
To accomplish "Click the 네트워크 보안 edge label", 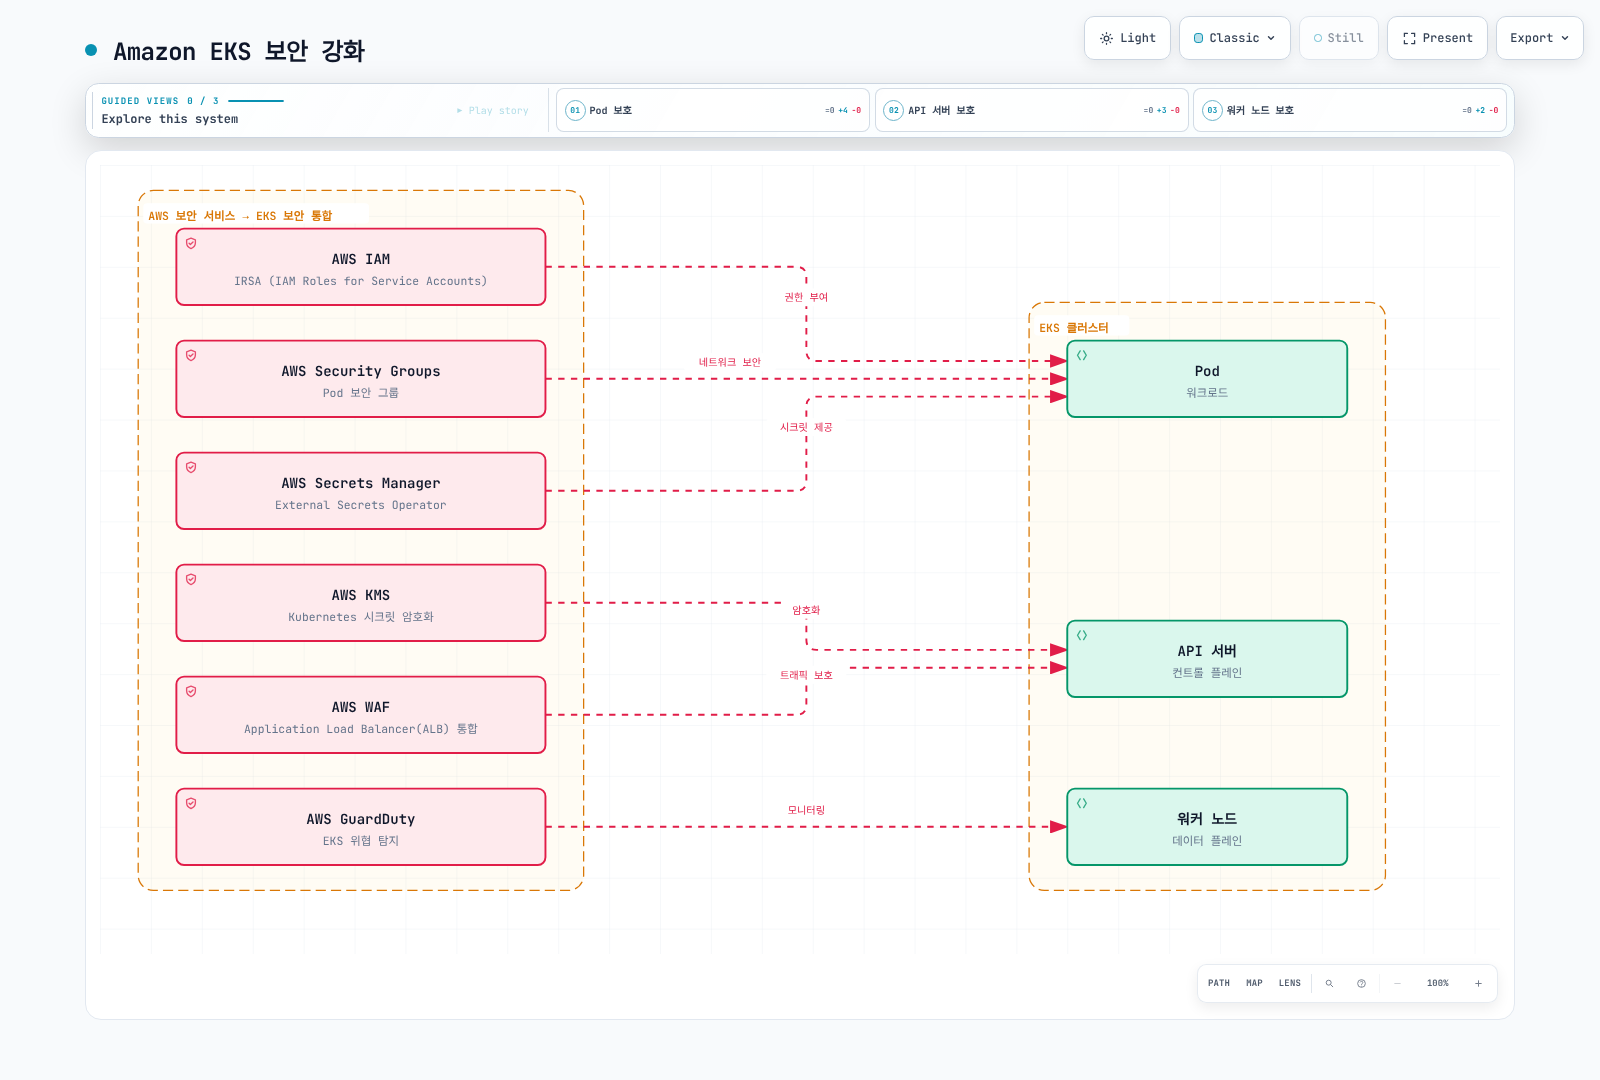I will [x=730, y=362].
